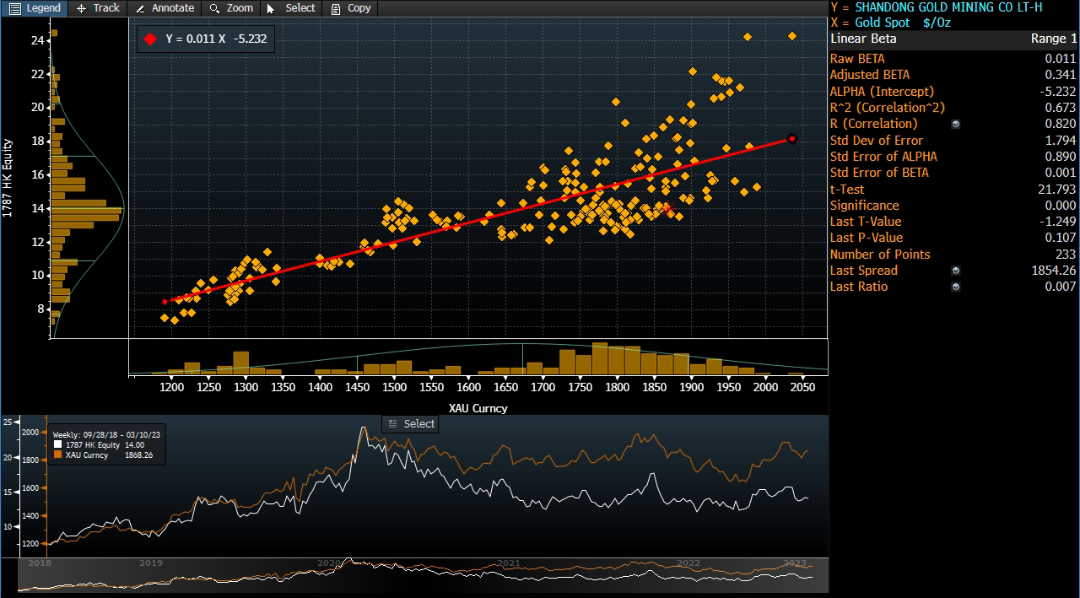The height and width of the screenshot is (598, 1080).
Task: Click Number of Points value 233
Action: point(1067,255)
